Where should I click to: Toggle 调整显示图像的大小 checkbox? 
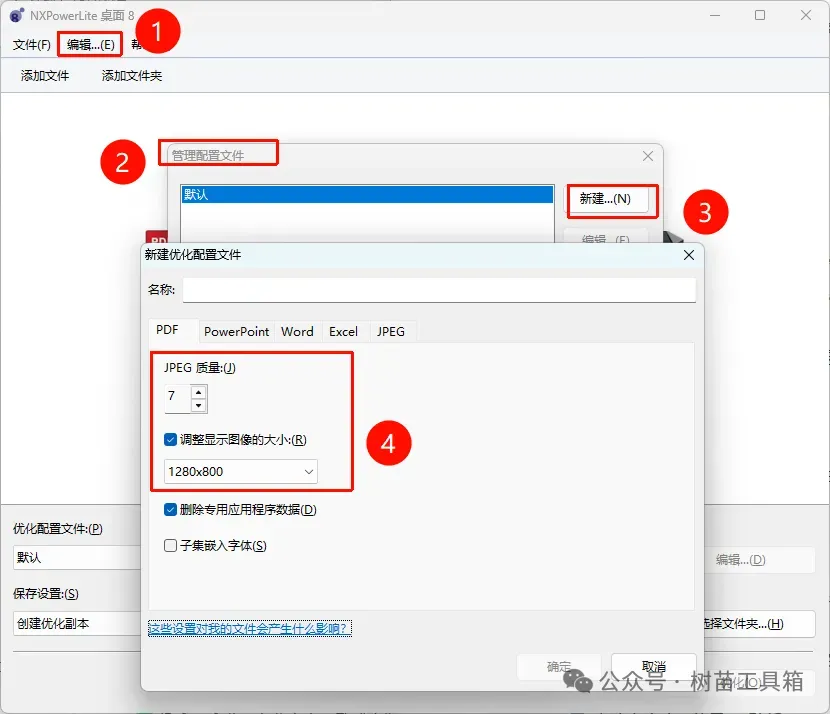[x=170, y=440]
